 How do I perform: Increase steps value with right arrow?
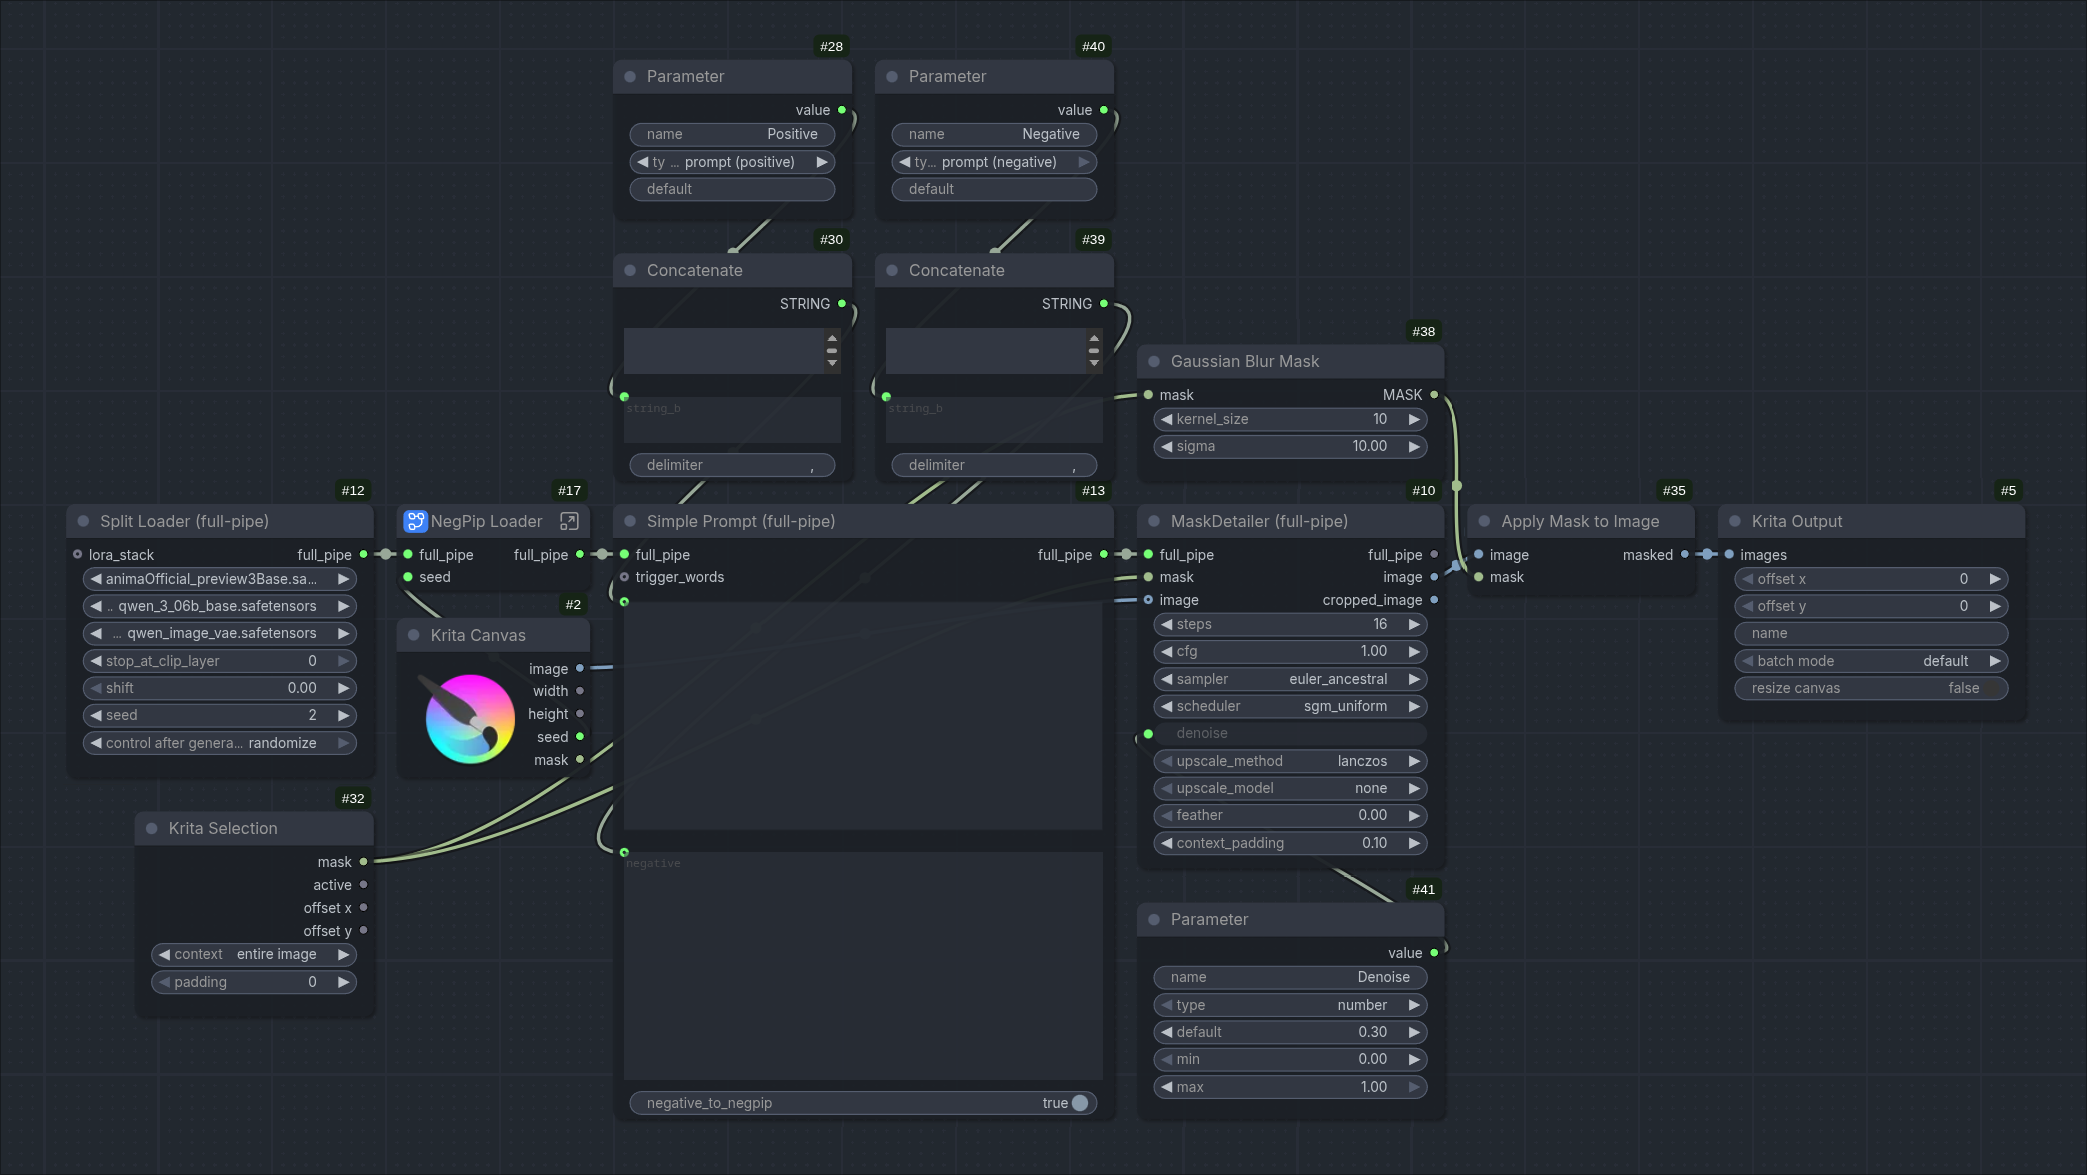click(1414, 624)
